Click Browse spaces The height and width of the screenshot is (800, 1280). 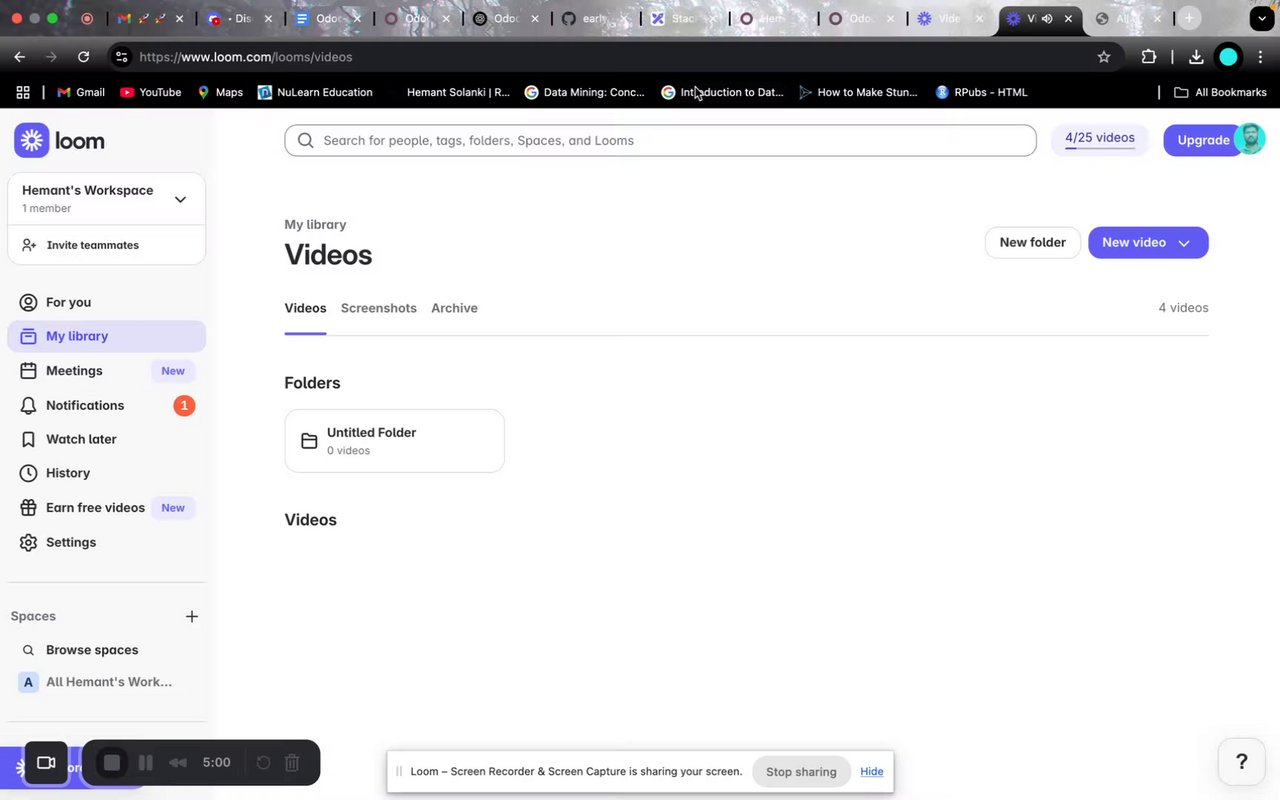92,650
